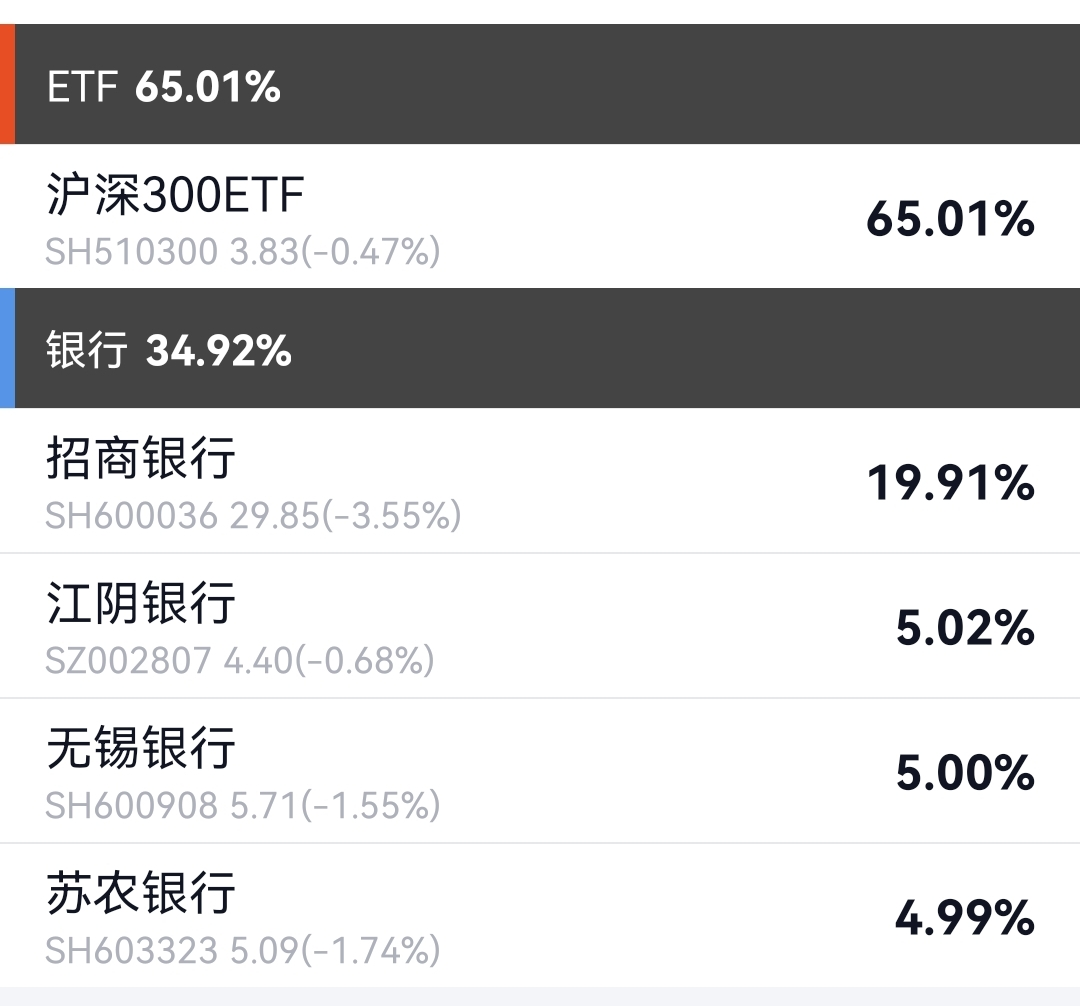Open the 苏农银行 stock details
Image resolution: width=1080 pixels, height=1006 pixels.
[142, 893]
